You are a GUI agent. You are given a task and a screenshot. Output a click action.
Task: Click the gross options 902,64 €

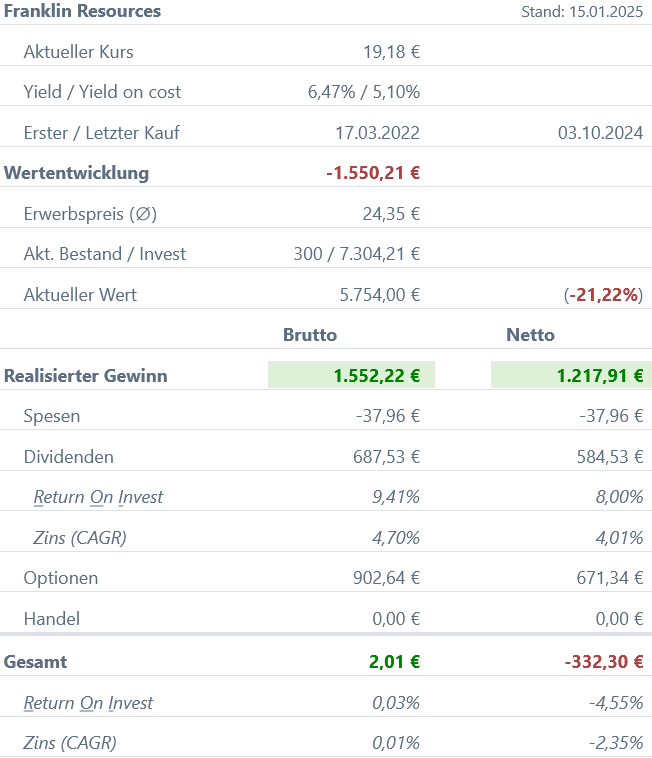(x=387, y=578)
